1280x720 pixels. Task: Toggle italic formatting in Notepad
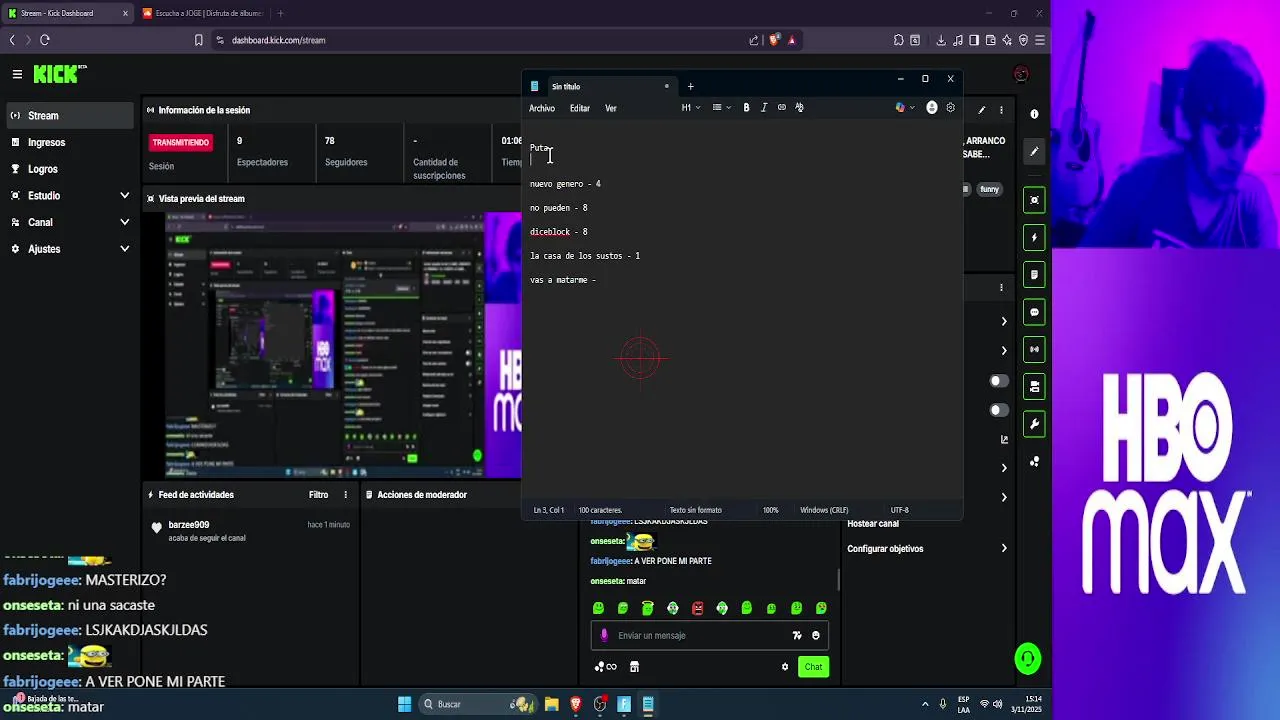coord(764,108)
